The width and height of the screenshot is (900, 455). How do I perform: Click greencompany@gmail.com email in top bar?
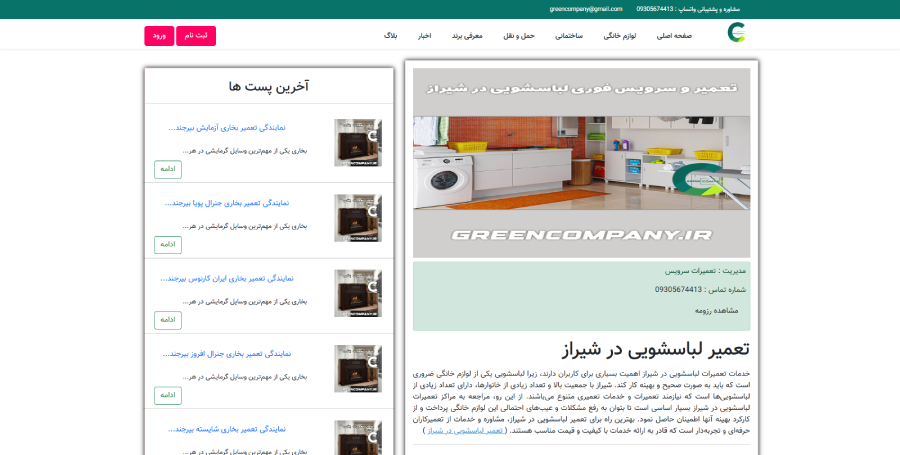pos(585,9)
